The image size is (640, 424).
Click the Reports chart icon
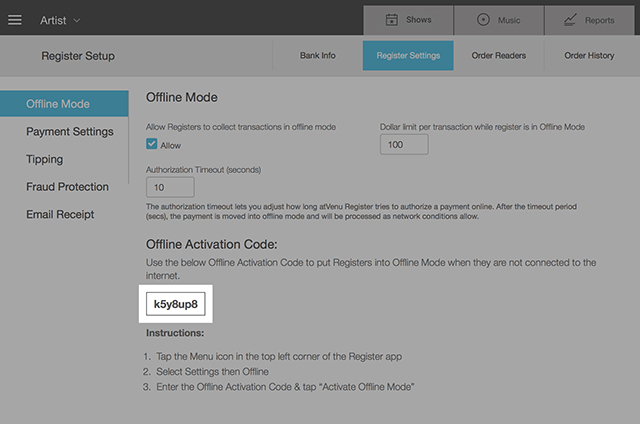(570, 19)
